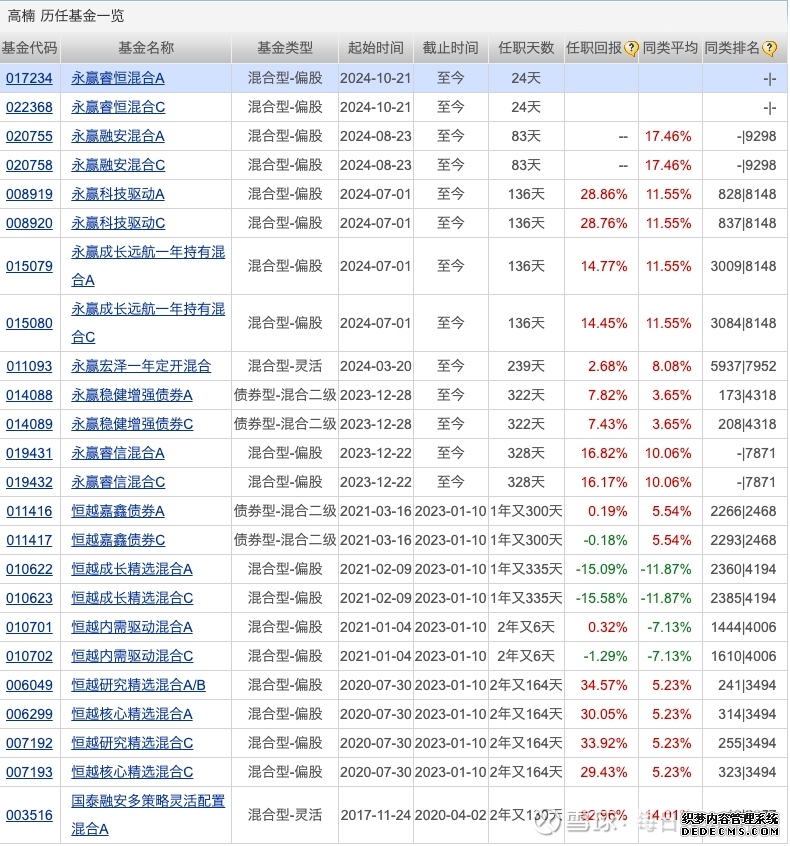This screenshot has width=790, height=846.
Task: Click the 同类平均 column header
Action: click(670, 49)
